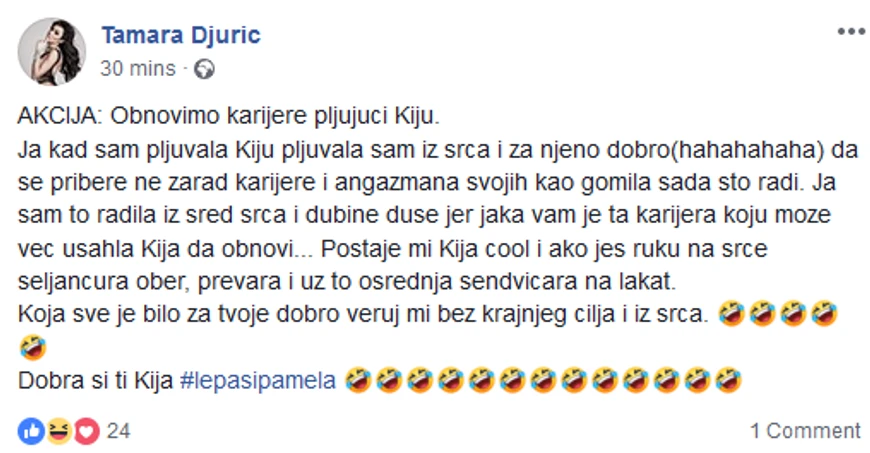Click the blue Like reaction icon
This screenshot has width=870, height=453.
32,431
